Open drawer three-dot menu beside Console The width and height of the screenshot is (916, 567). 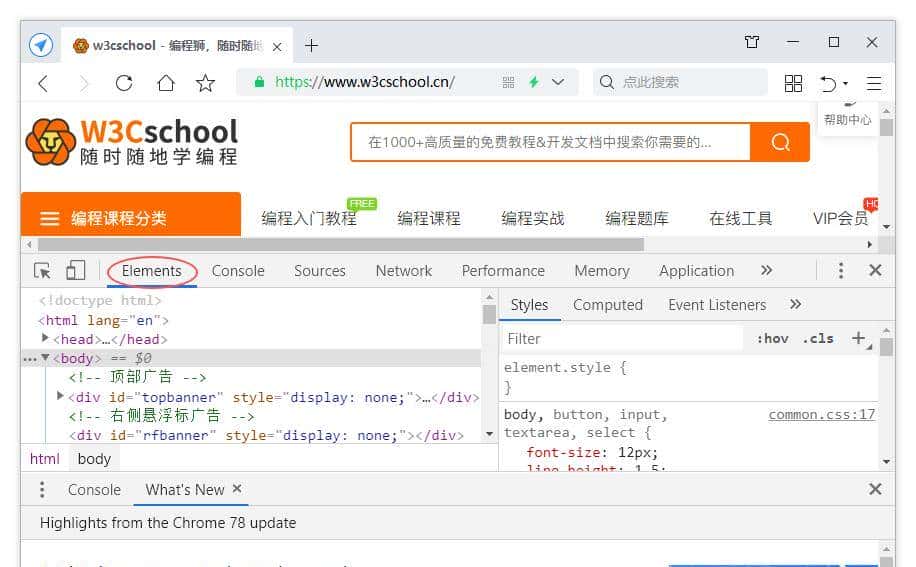[42, 489]
